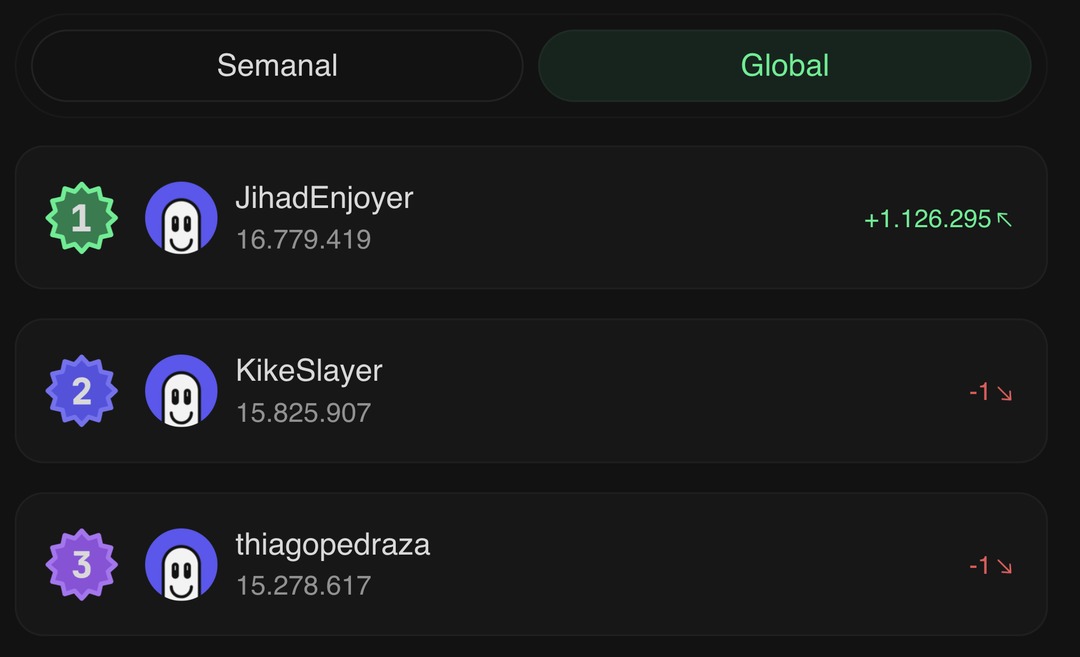Click the green up arrow beside +1.126.295

(x=1004, y=220)
